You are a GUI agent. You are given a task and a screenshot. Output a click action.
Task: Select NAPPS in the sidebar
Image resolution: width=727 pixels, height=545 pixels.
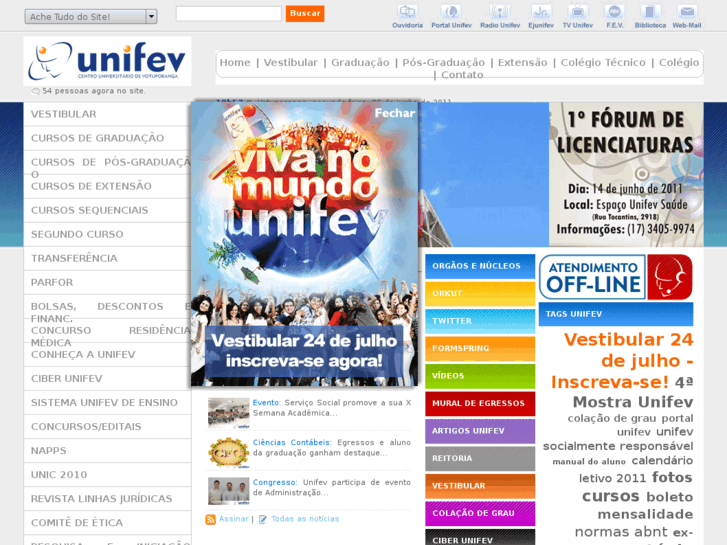(107, 451)
